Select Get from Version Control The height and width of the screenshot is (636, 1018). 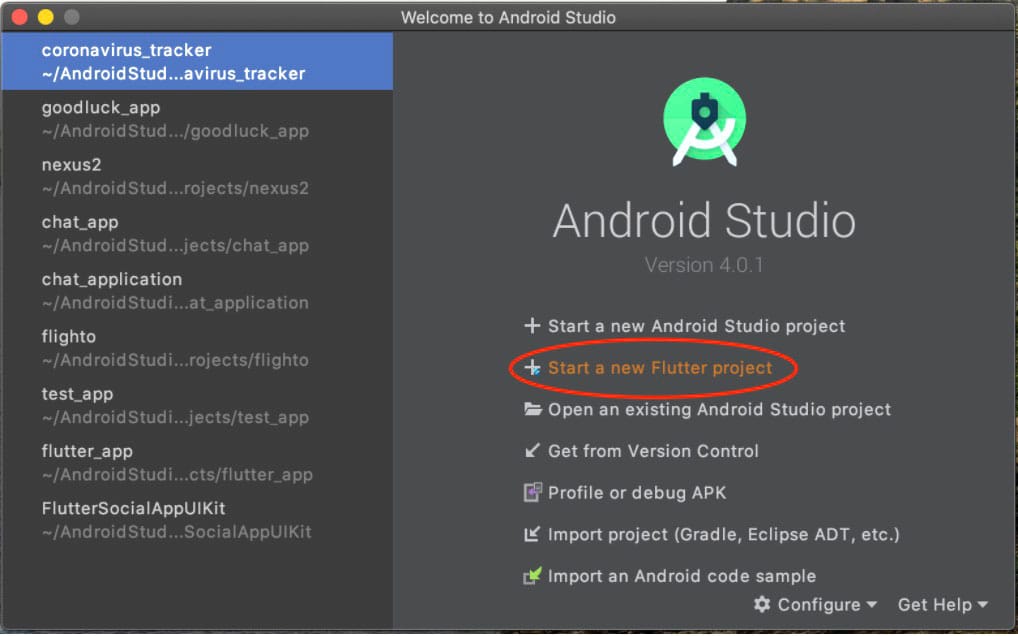pyautogui.click(x=653, y=451)
